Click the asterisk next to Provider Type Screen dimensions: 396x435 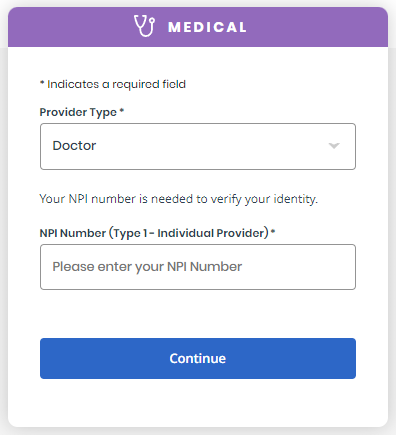[122, 110]
